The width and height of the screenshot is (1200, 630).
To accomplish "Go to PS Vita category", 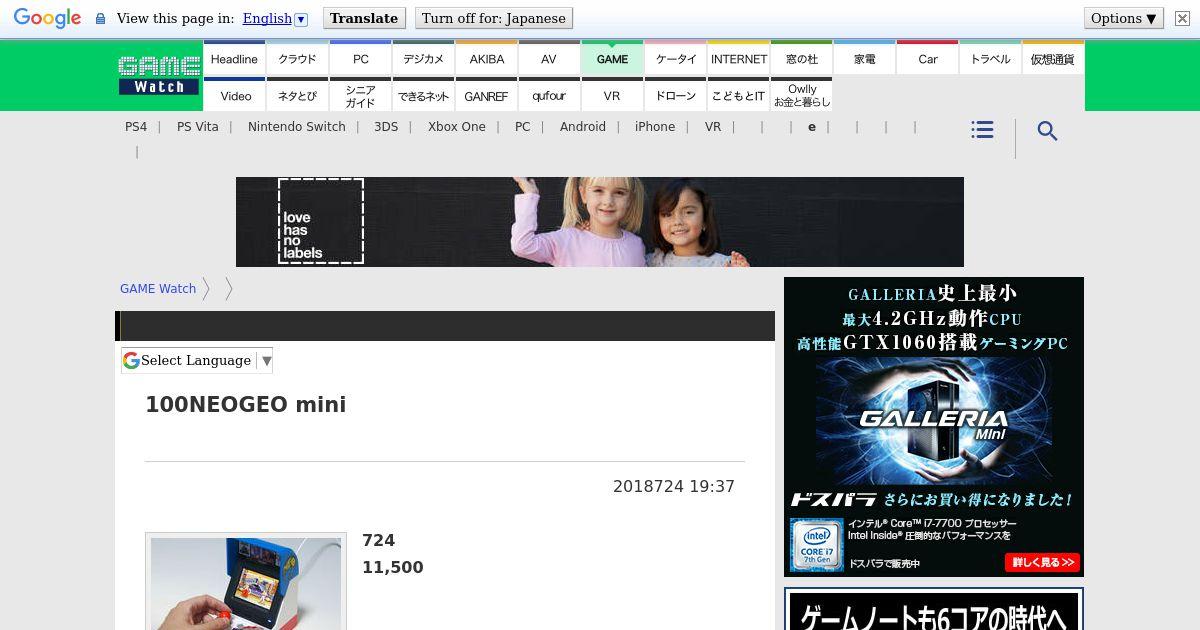I will pyautogui.click(x=198, y=127).
